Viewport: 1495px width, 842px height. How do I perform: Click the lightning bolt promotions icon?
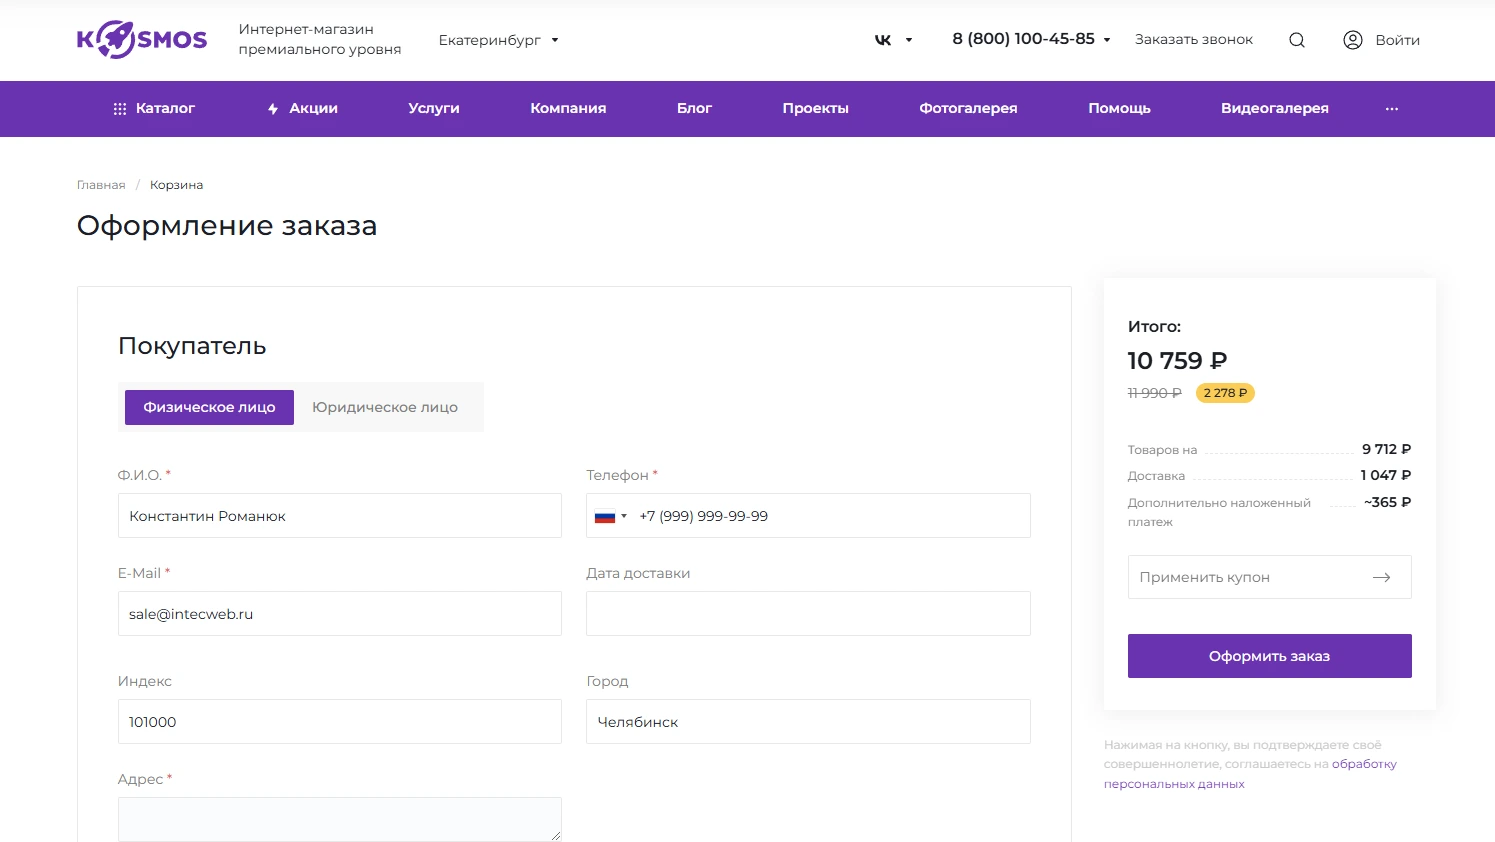pyautogui.click(x=273, y=109)
